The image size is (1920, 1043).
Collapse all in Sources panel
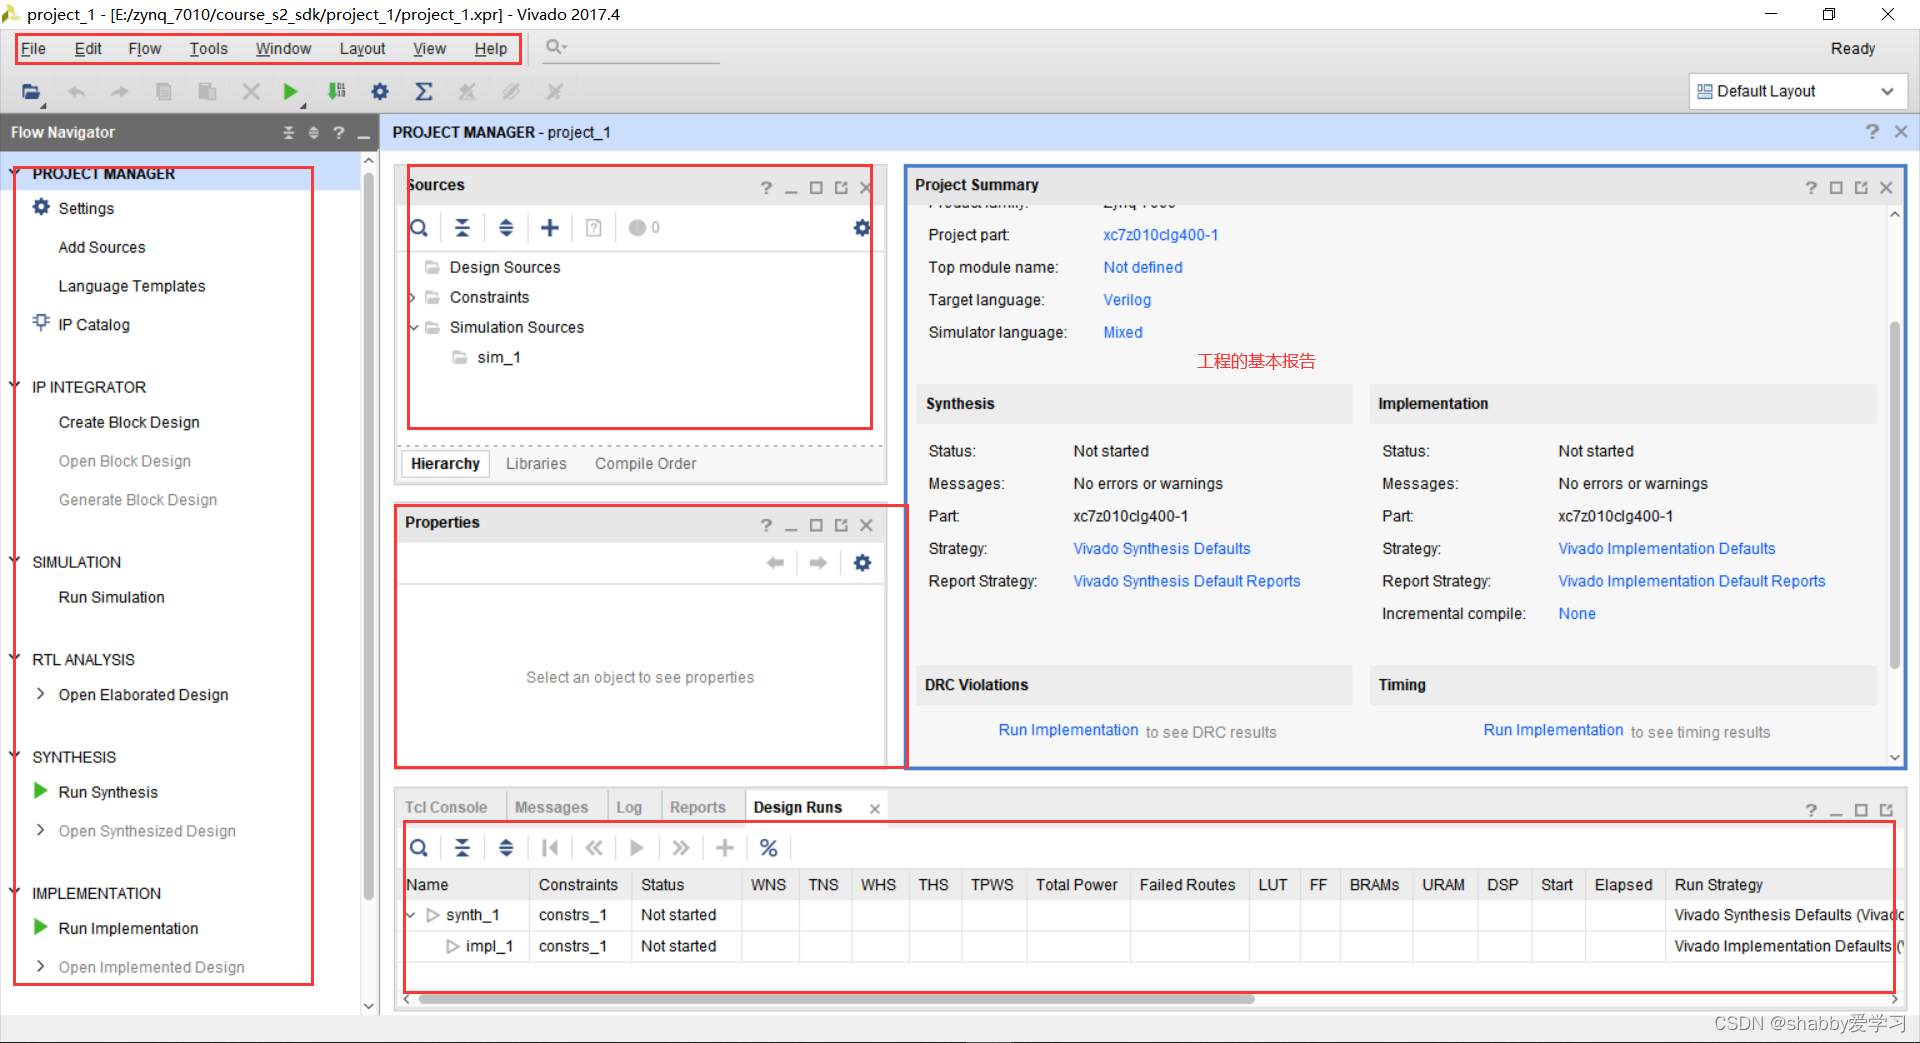pyautogui.click(x=462, y=228)
